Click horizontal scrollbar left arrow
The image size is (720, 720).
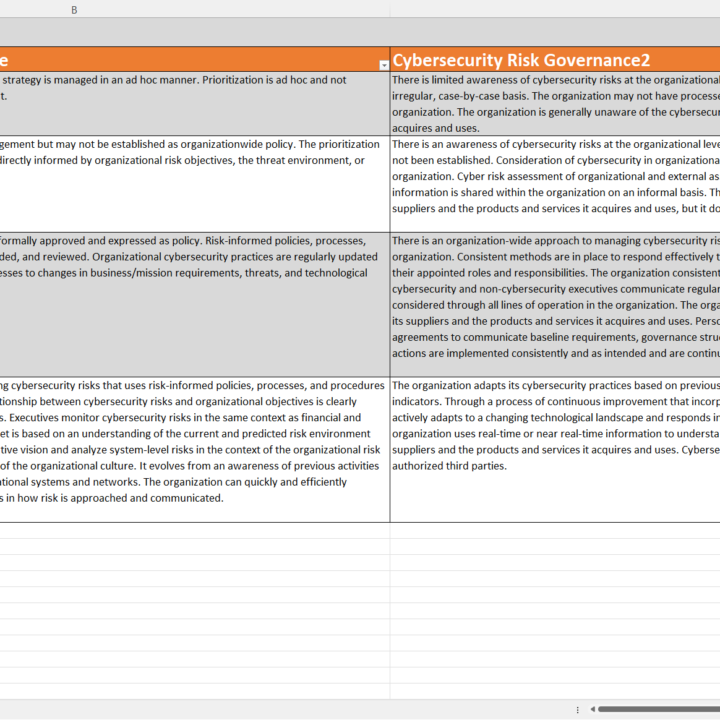(x=592, y=709)
